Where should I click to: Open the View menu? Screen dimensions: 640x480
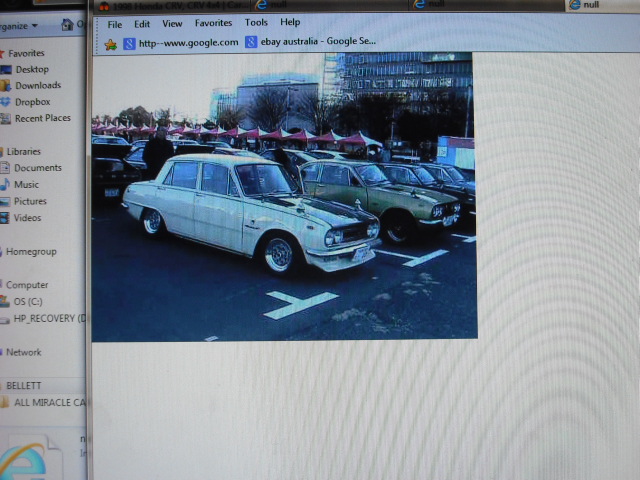click(x=172, y=23)
